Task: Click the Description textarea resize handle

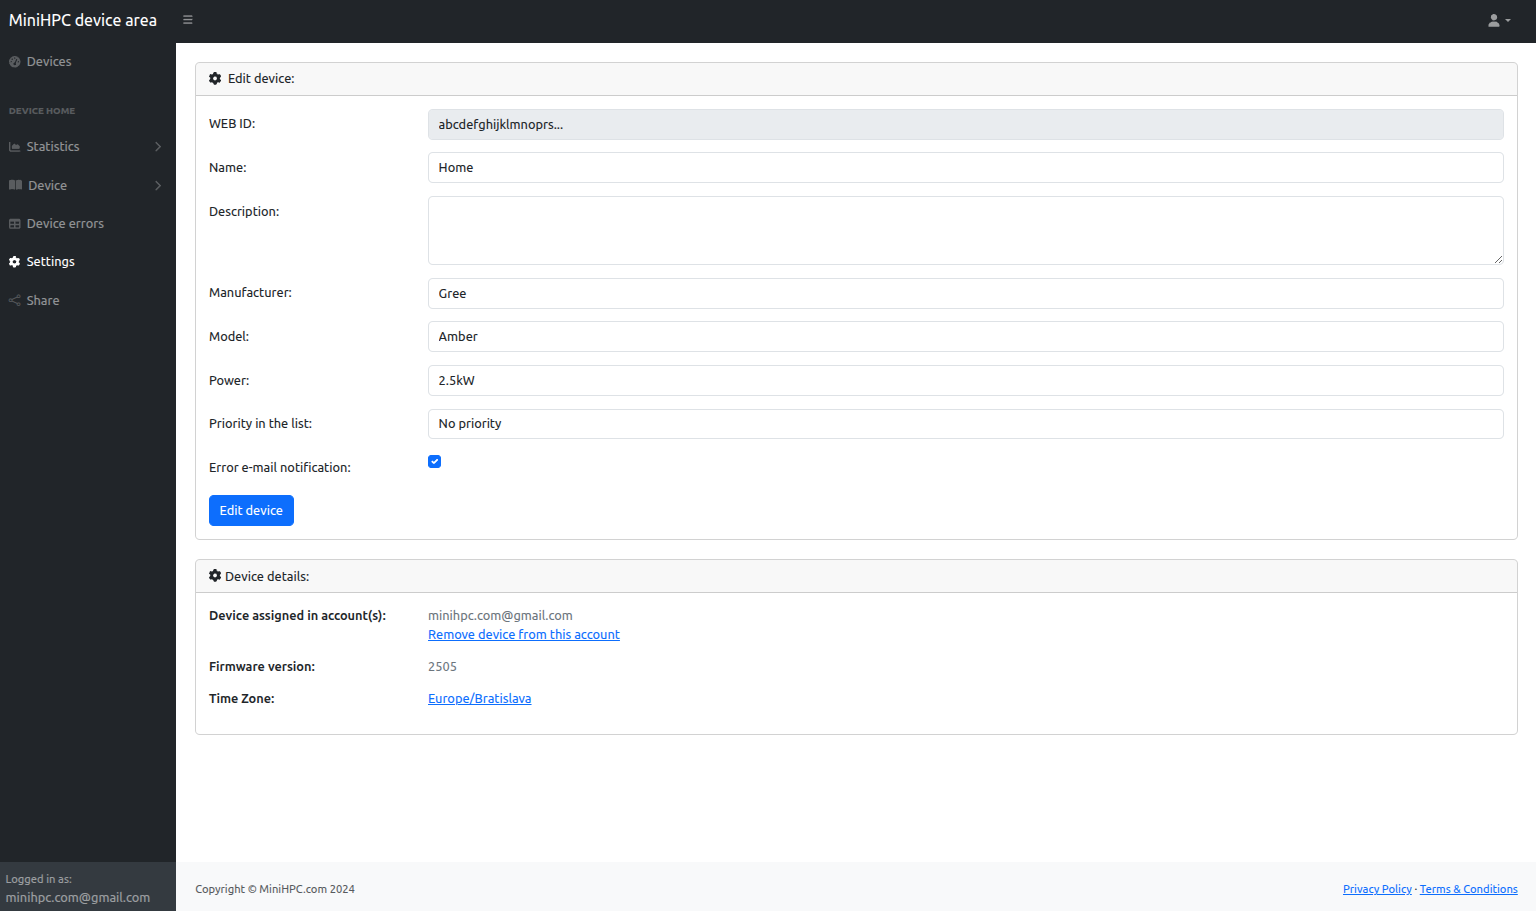Action: point(1497,259)
